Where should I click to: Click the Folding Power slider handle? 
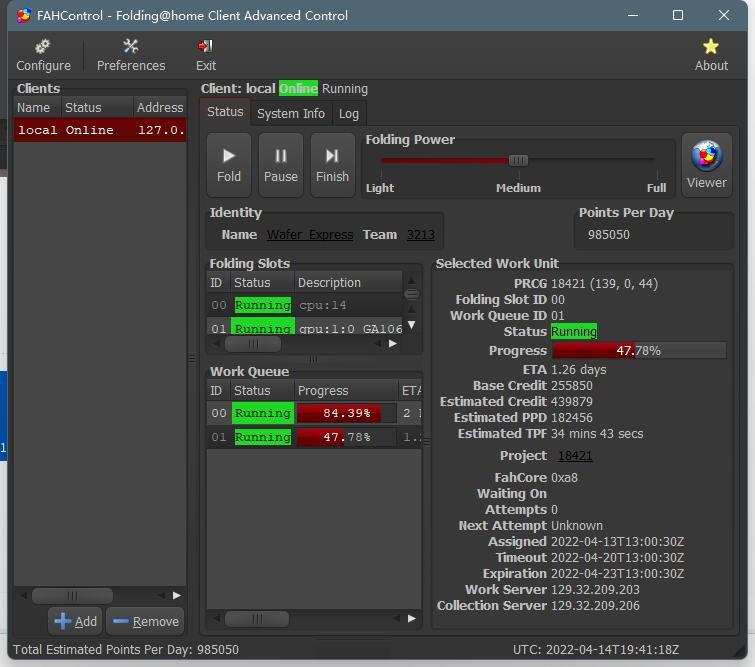pyautogui.click(x=518, y=160)
